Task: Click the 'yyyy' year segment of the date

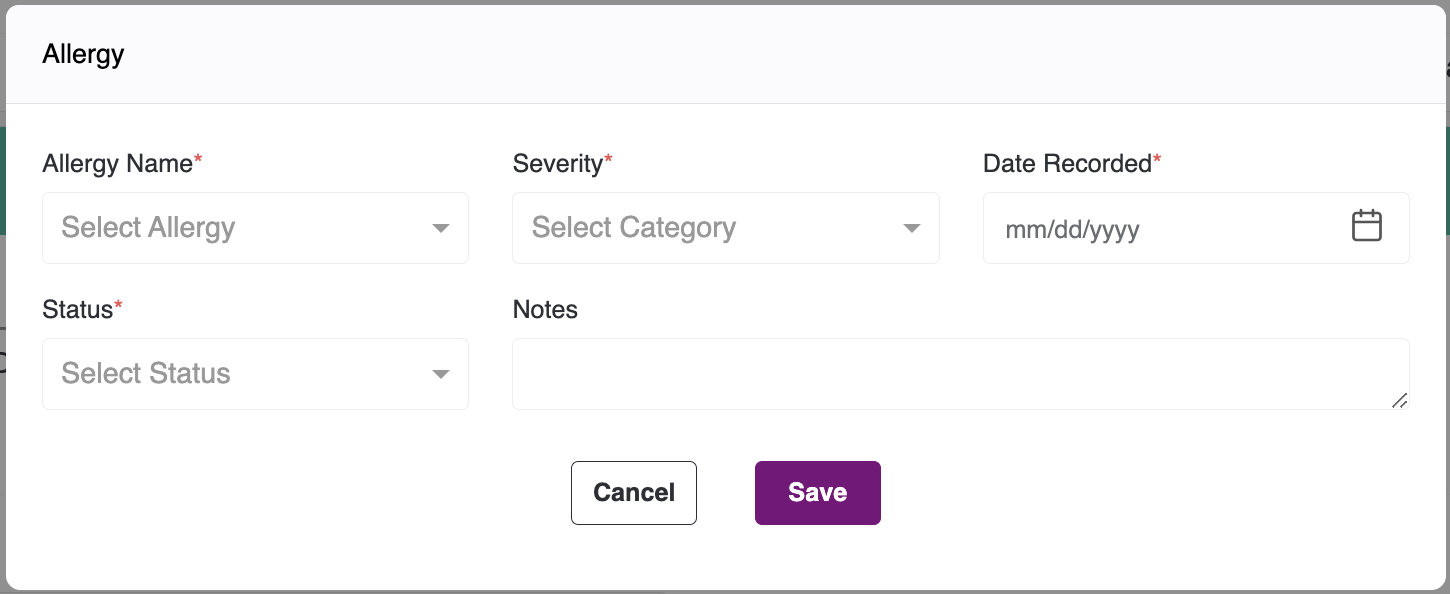Action: click(1114, 230)
